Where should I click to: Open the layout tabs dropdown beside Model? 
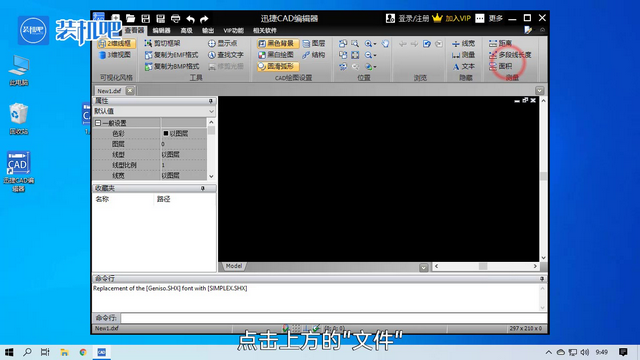(x=424, y=267)
